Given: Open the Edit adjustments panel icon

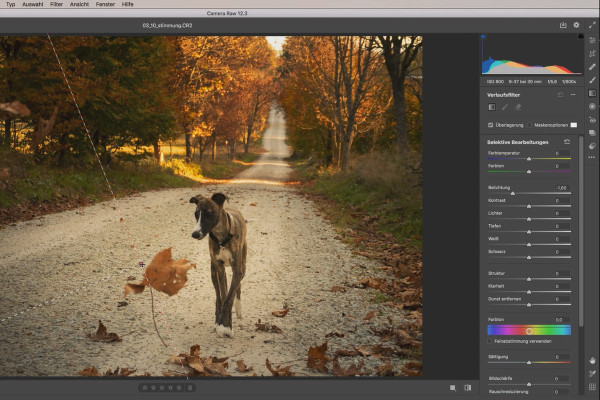Looking at the screenshot, I should point(592,40).
